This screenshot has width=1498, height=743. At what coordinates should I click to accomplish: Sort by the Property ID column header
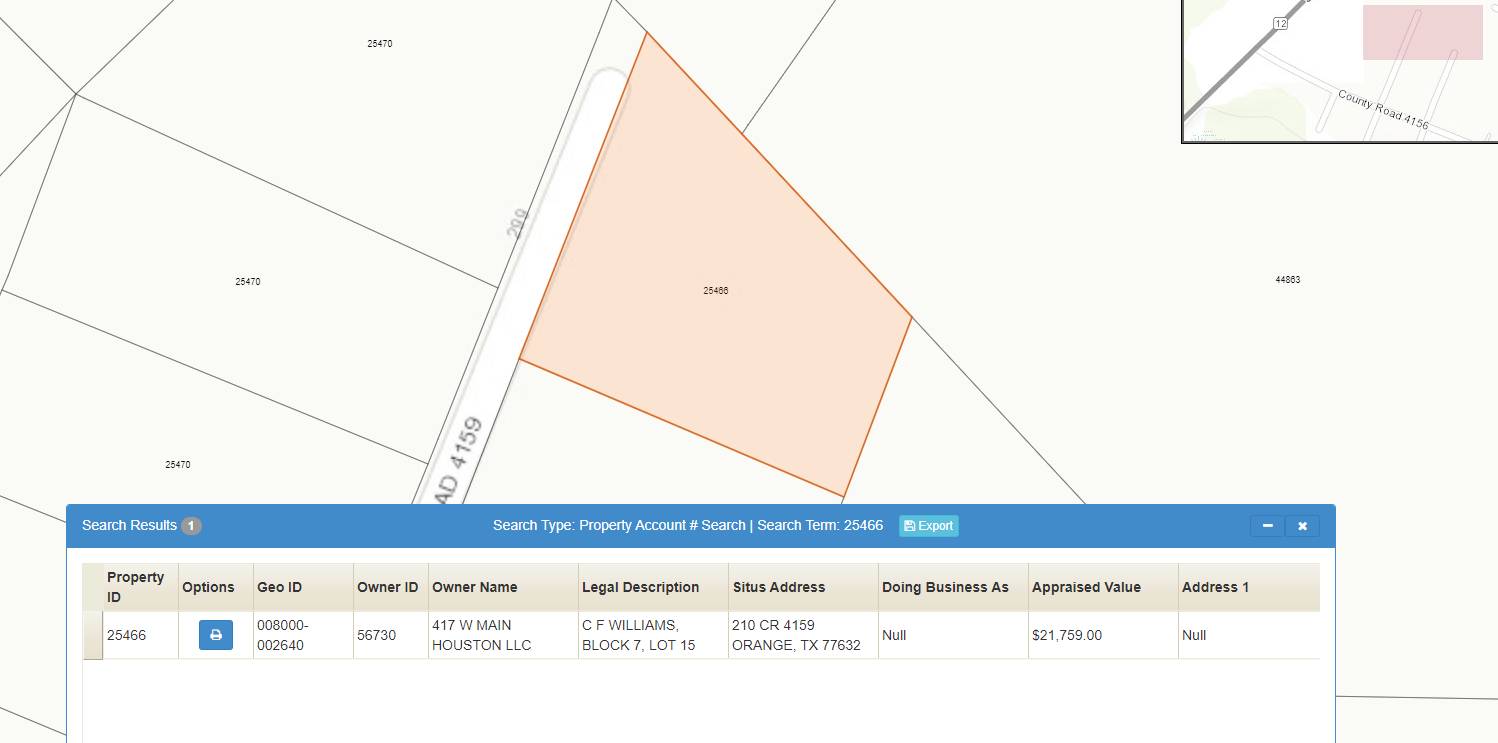pyautogui.click(x=136, y=587)
